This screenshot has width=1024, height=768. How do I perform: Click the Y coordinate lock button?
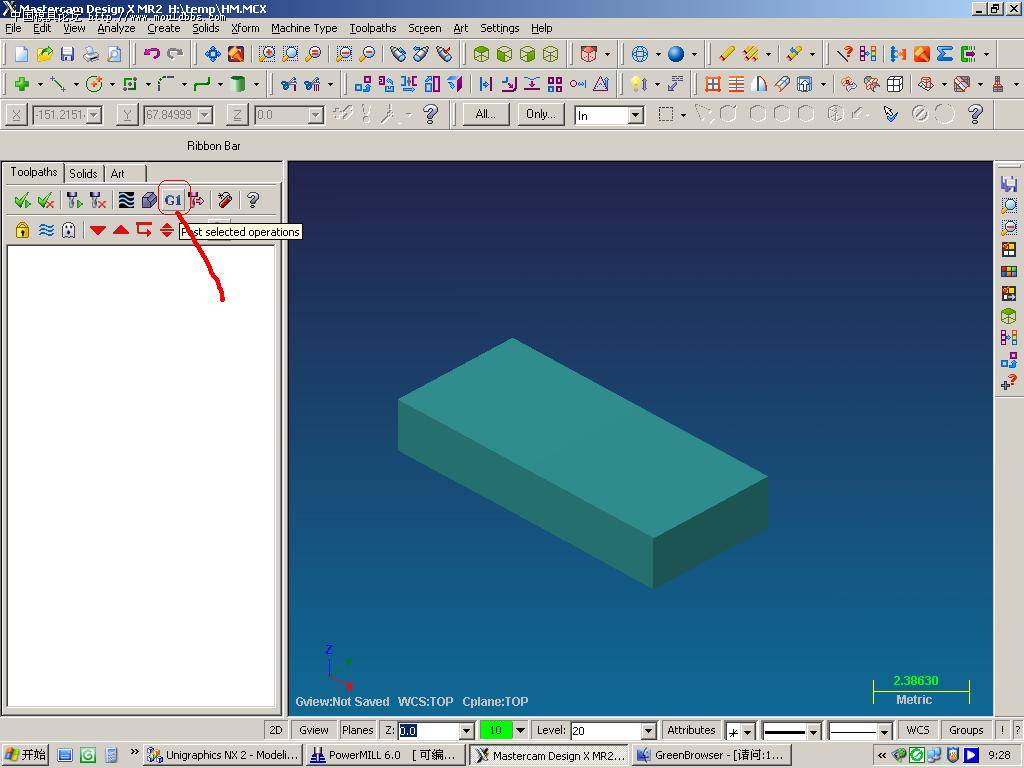pyautogui.click(x=127, y=115)
